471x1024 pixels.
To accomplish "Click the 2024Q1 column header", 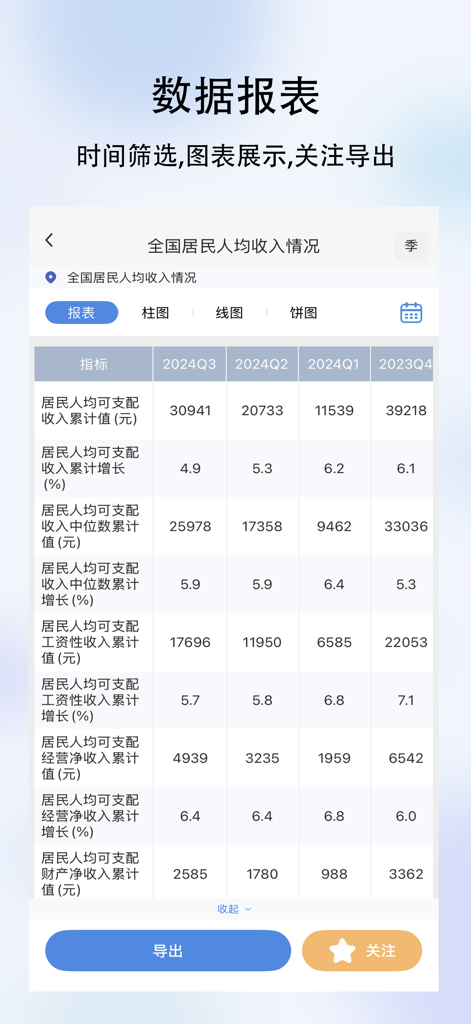I will click(334, 364).
